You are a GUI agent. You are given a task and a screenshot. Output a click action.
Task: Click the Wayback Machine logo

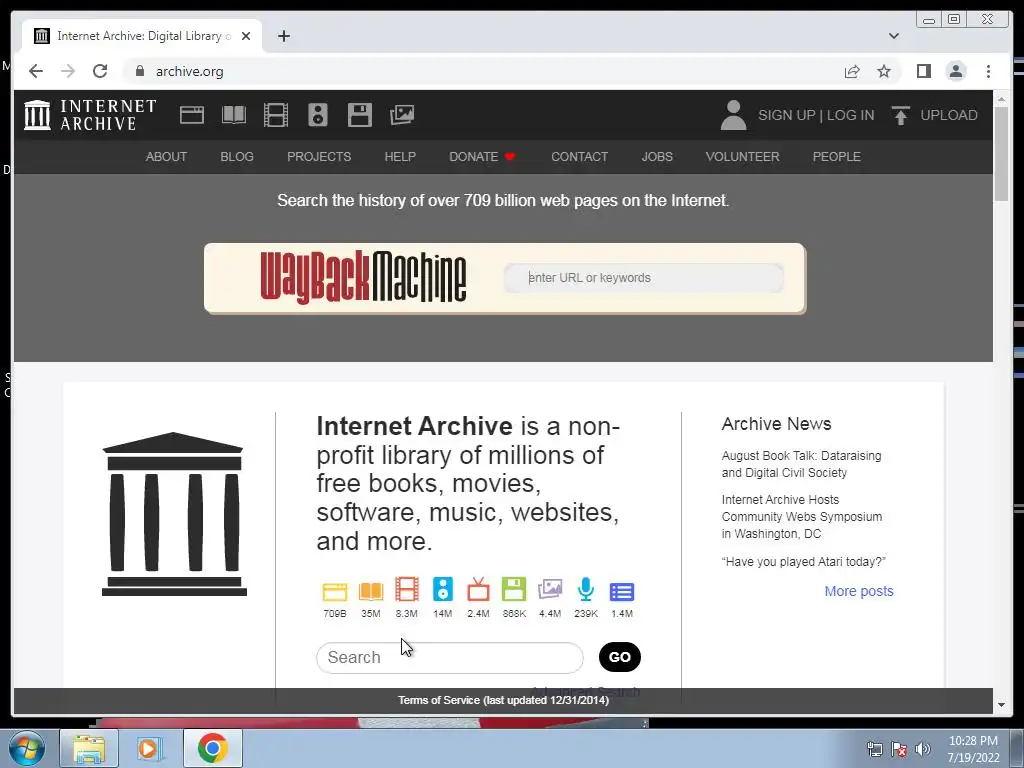363,278
